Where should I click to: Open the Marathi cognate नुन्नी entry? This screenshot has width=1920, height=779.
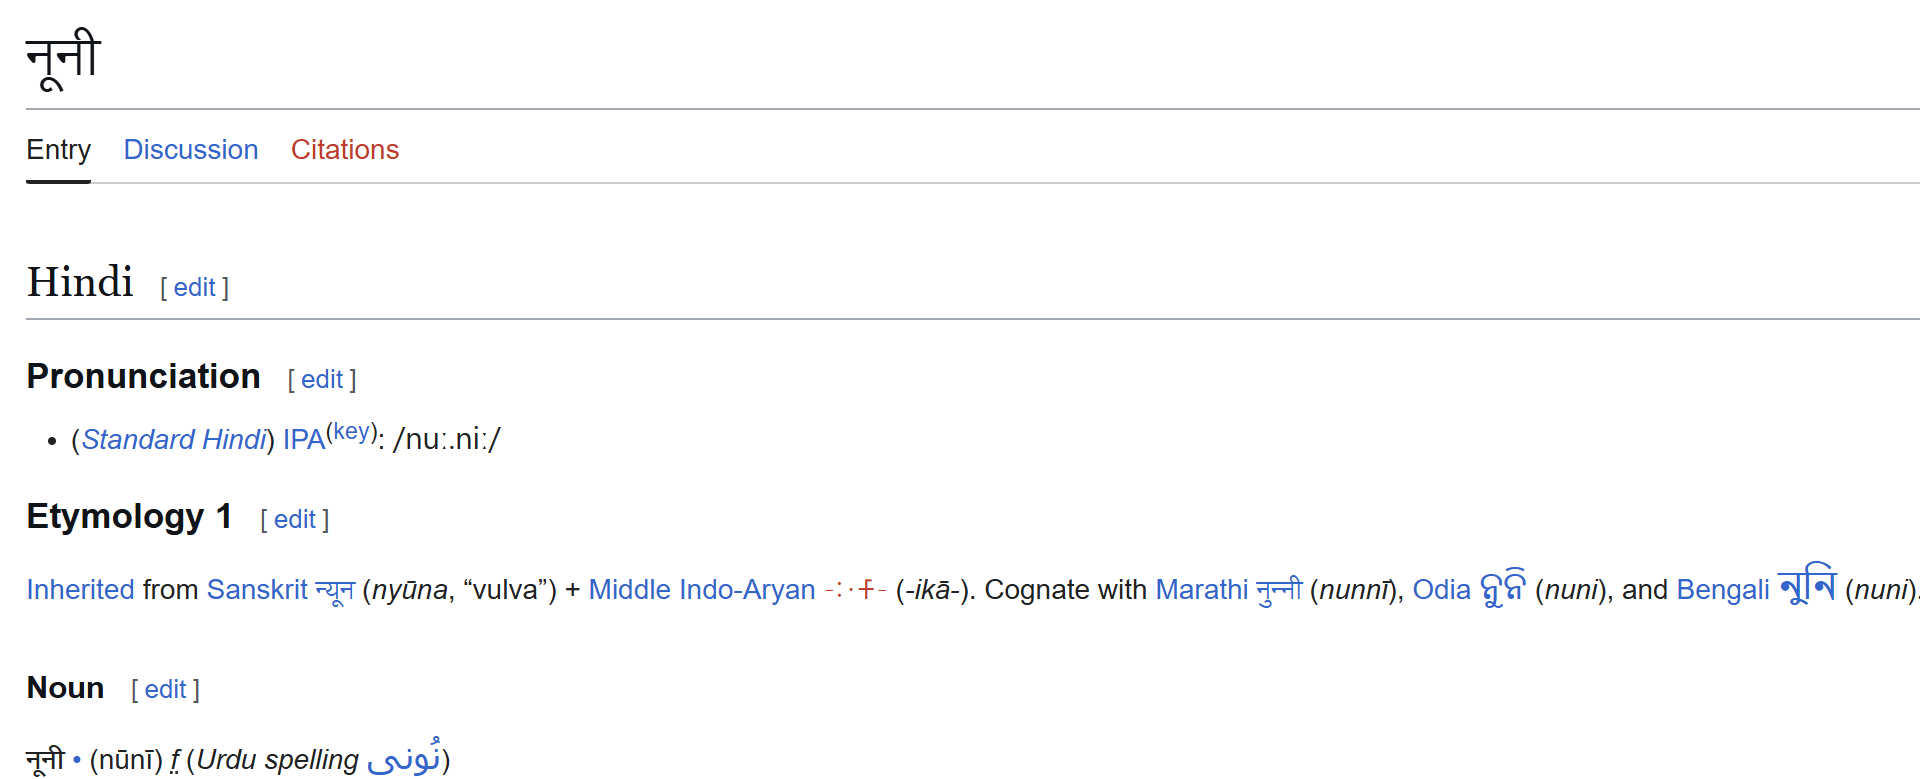point(1279,590)
